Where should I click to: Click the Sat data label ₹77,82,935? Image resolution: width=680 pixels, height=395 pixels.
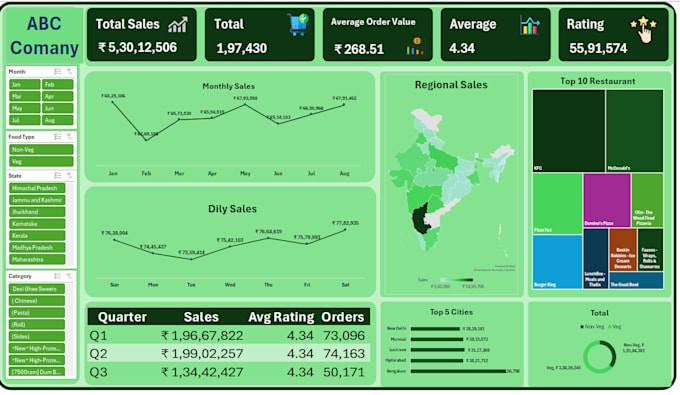tap(345, 223)
